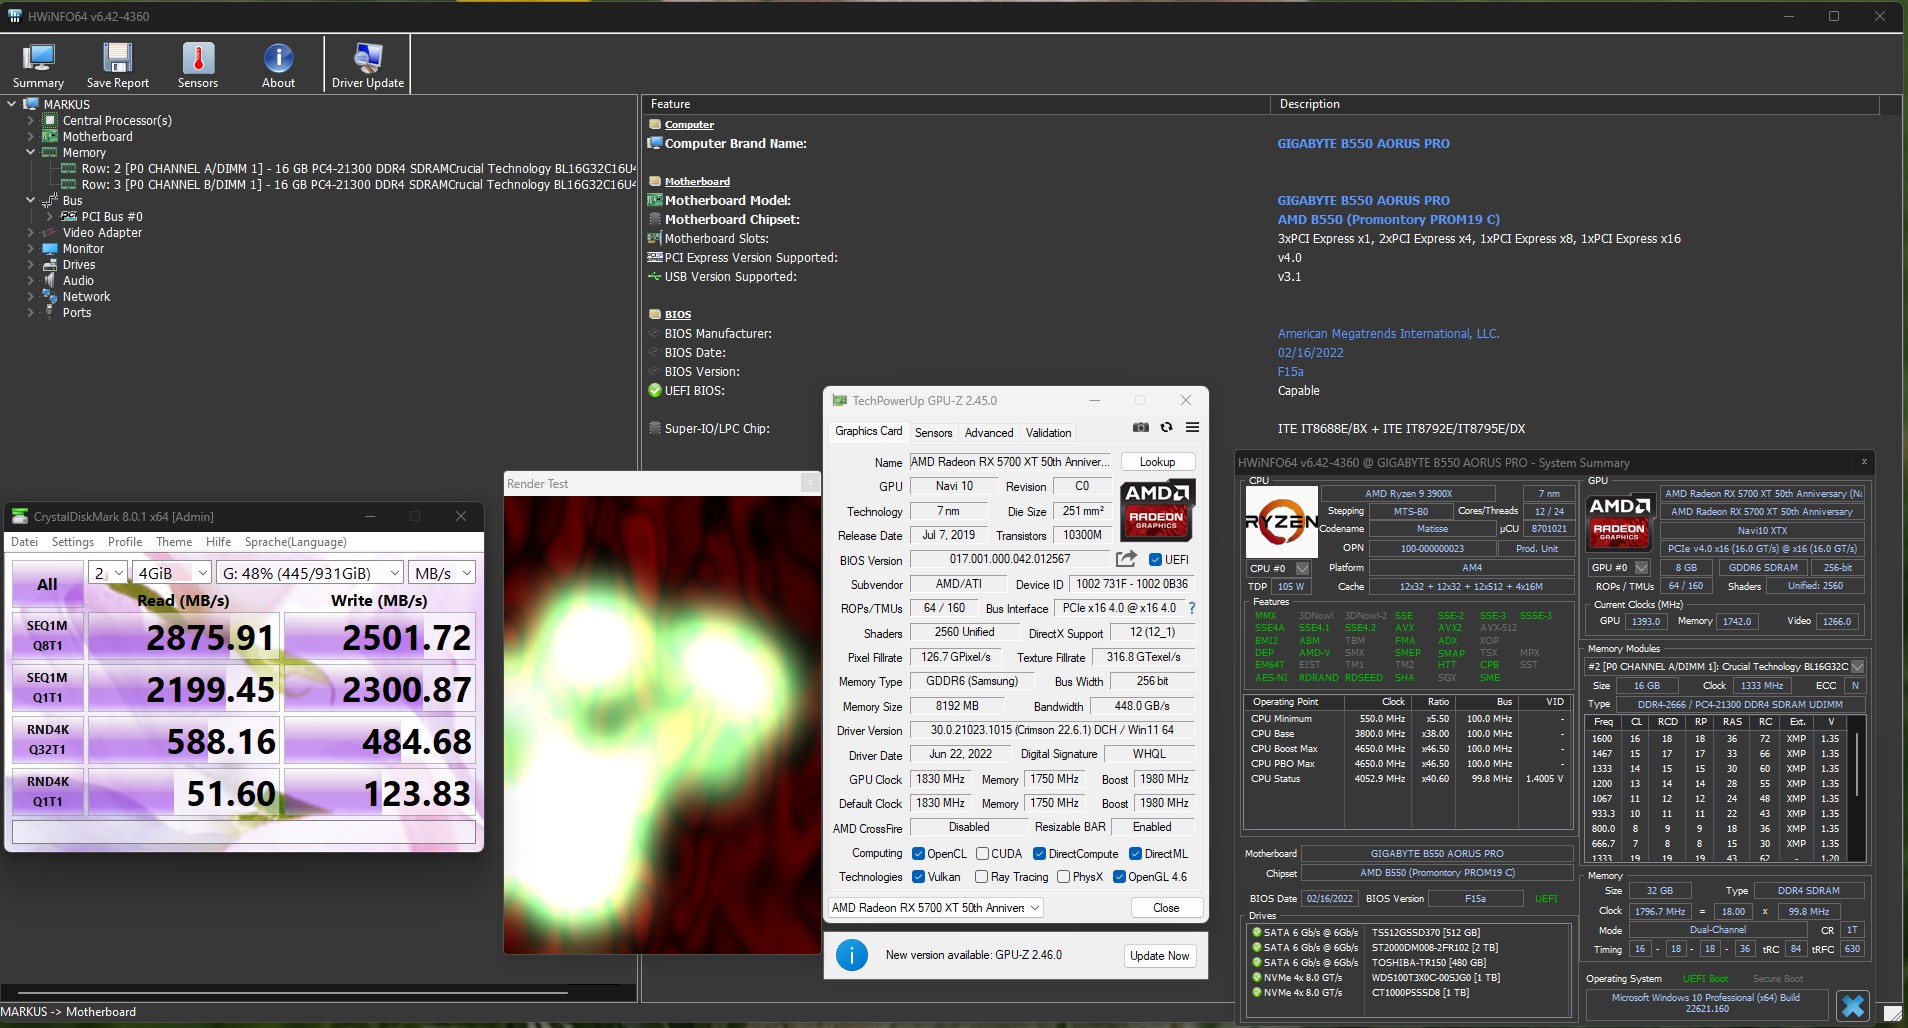The width and height of the screenshot is (1908, 1028).
Task: Toggle the DirectML checkbox
Action: 1135,854
